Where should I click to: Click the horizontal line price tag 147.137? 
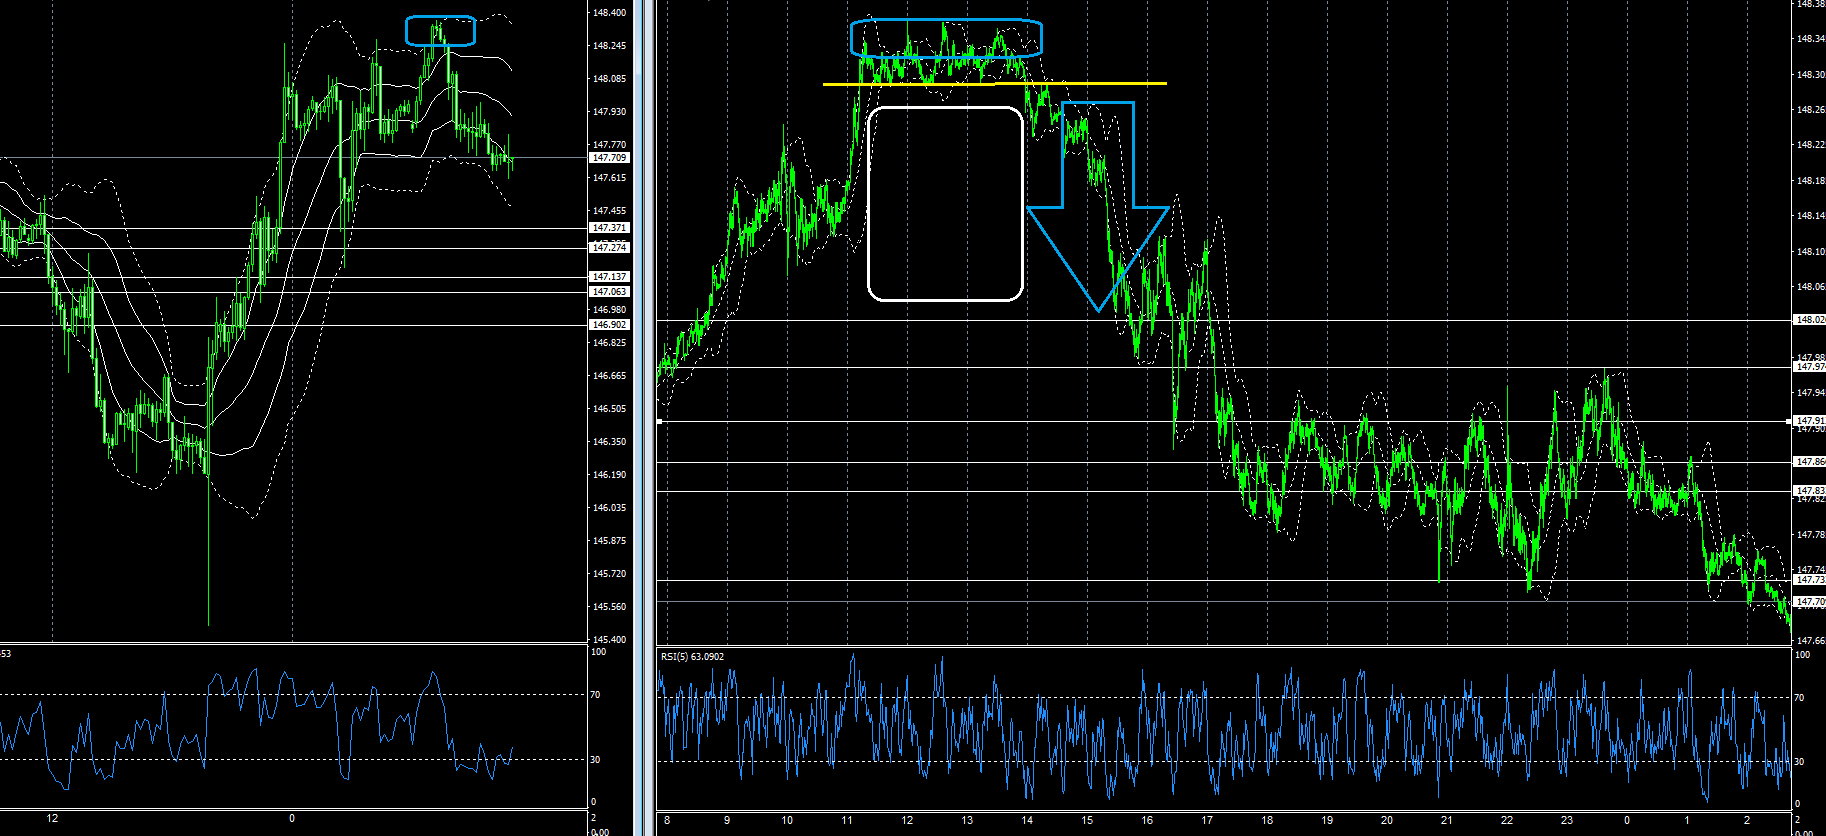[609, 277]
